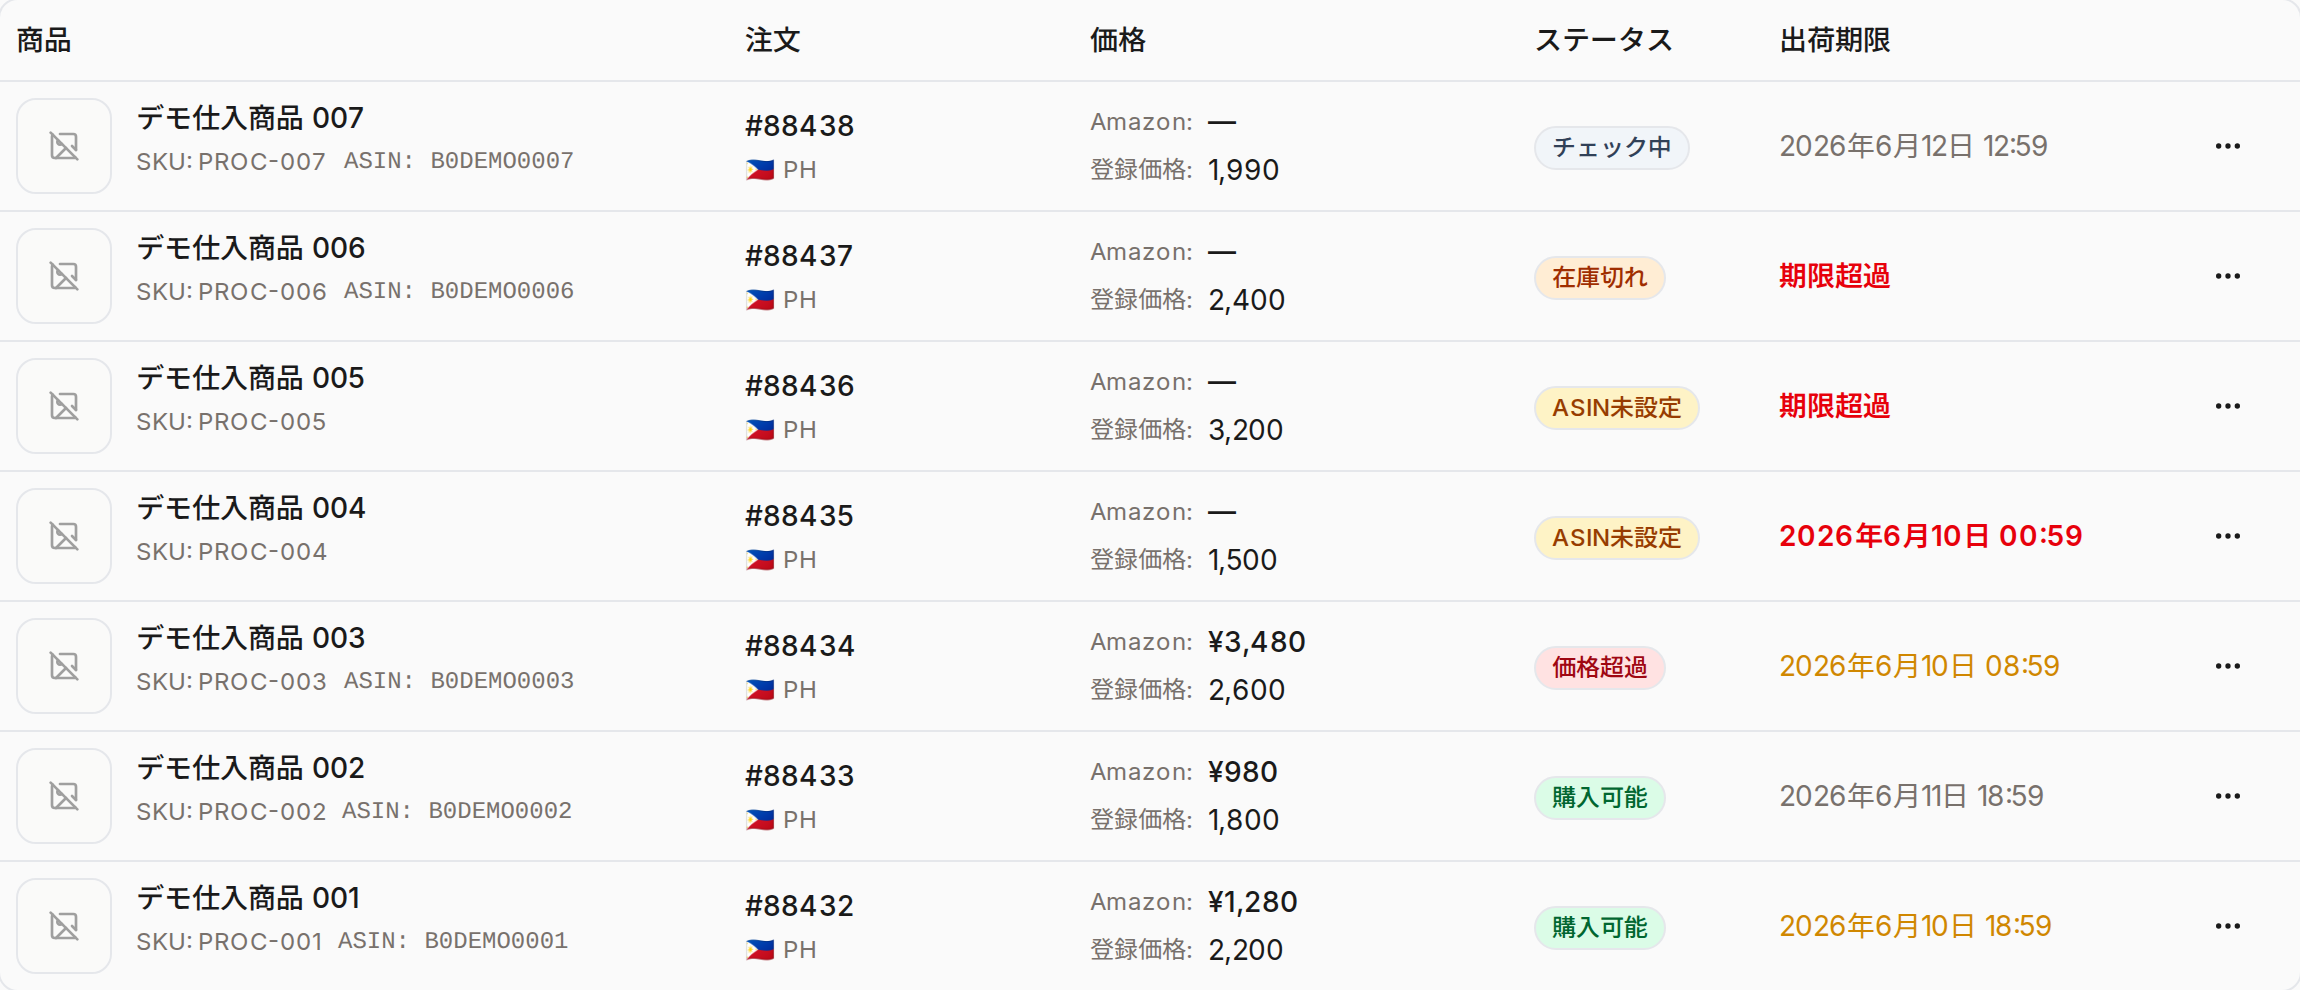Viewport: 2300px width, 990px height.
Task: Click the 価格超過 status badge
Action: (1599, 667)
